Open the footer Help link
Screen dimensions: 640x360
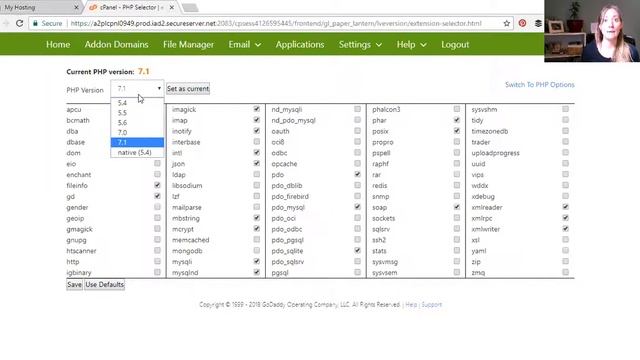point(411,304)
